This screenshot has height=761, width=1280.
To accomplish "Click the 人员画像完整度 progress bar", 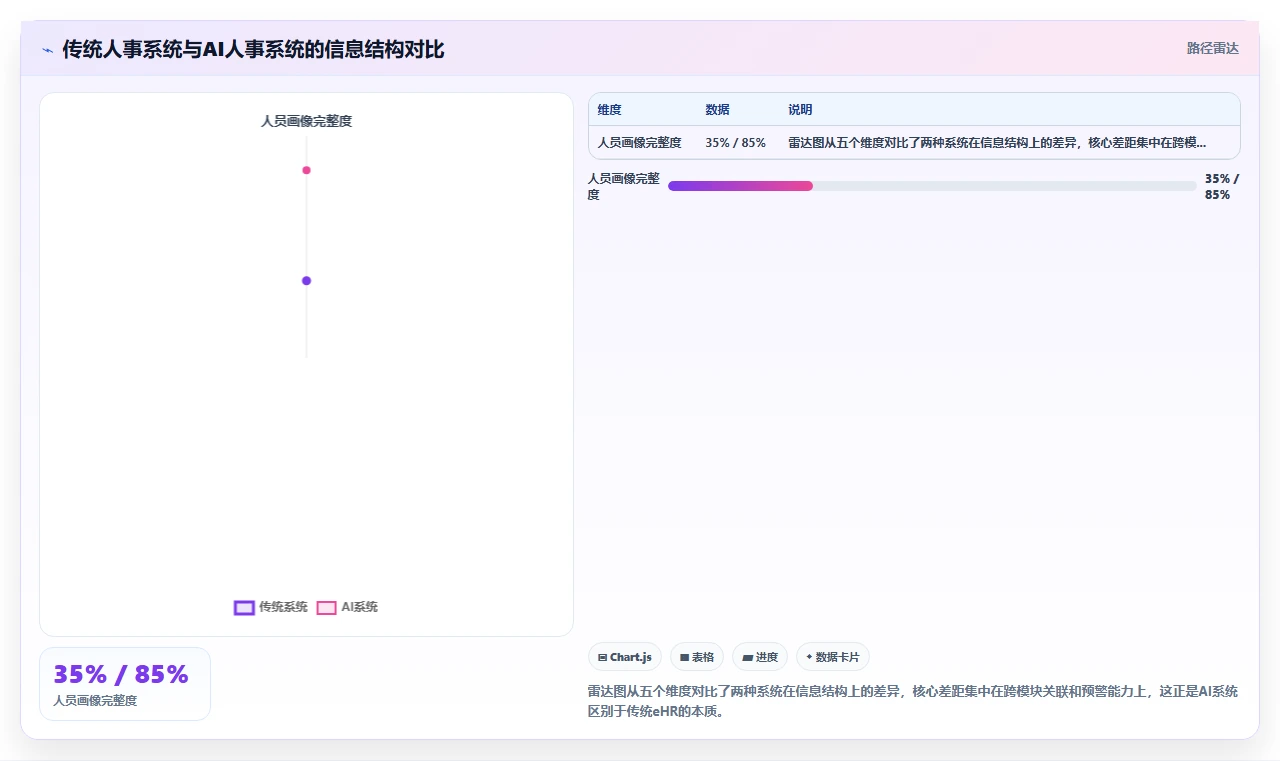I will pyautogui.click(x=932, y=186).
